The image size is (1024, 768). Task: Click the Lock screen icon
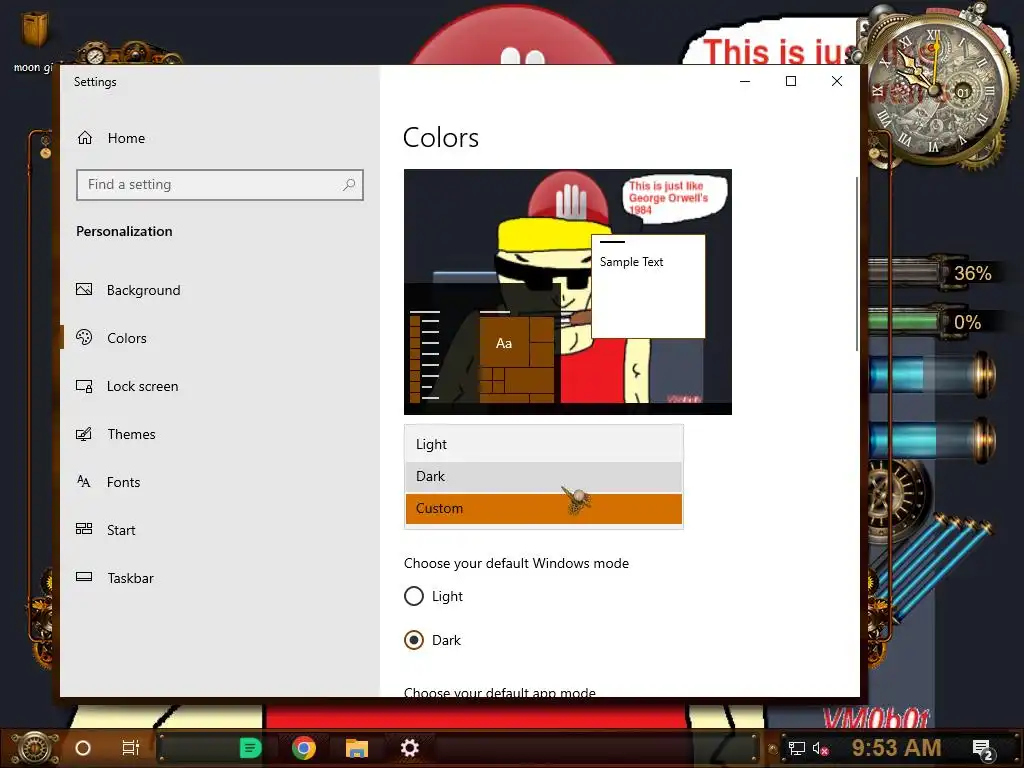click(x=84, y=386)
